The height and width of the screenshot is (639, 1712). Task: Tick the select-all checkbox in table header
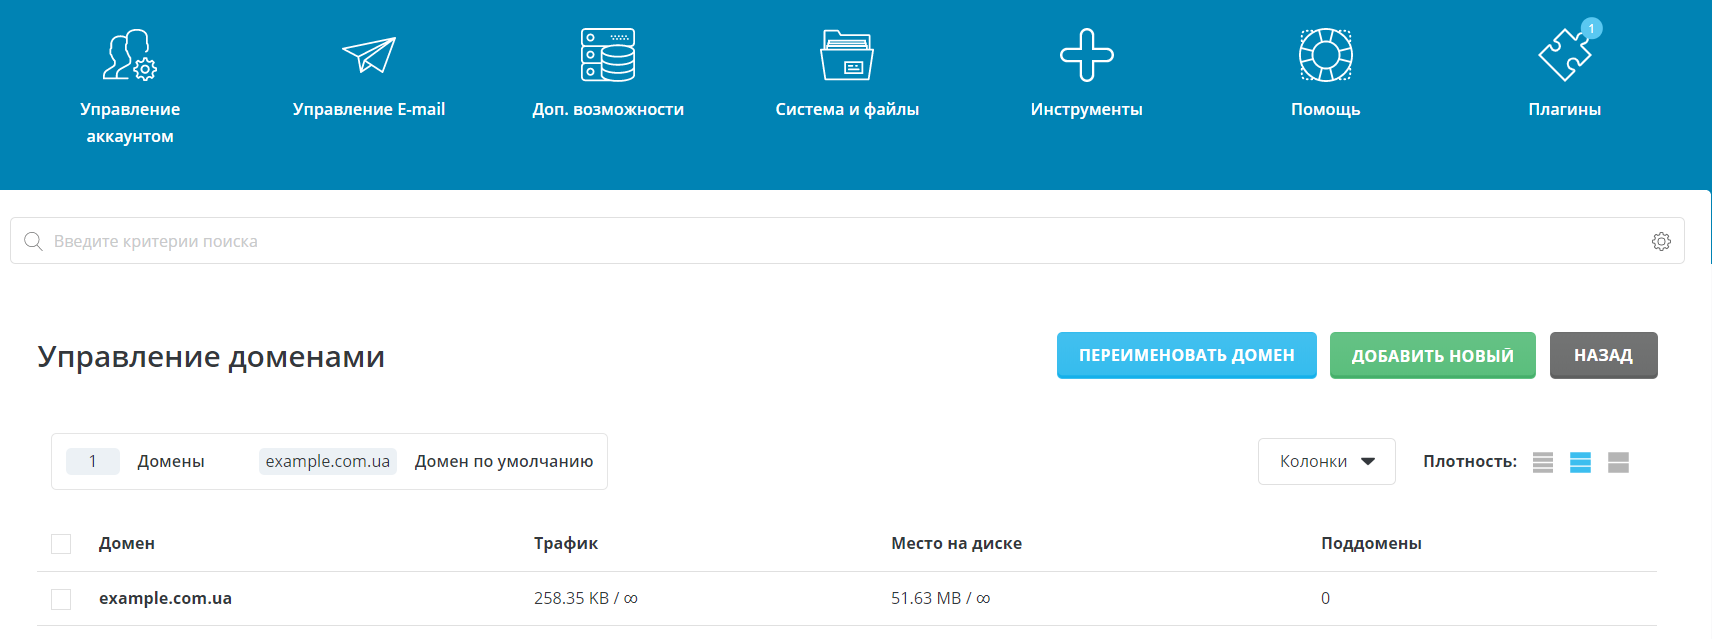[x=61, y=544]
